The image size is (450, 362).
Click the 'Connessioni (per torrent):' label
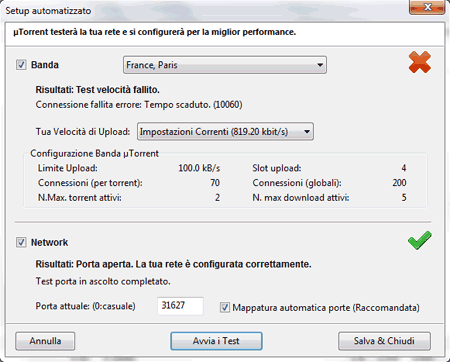pos(90,183)
